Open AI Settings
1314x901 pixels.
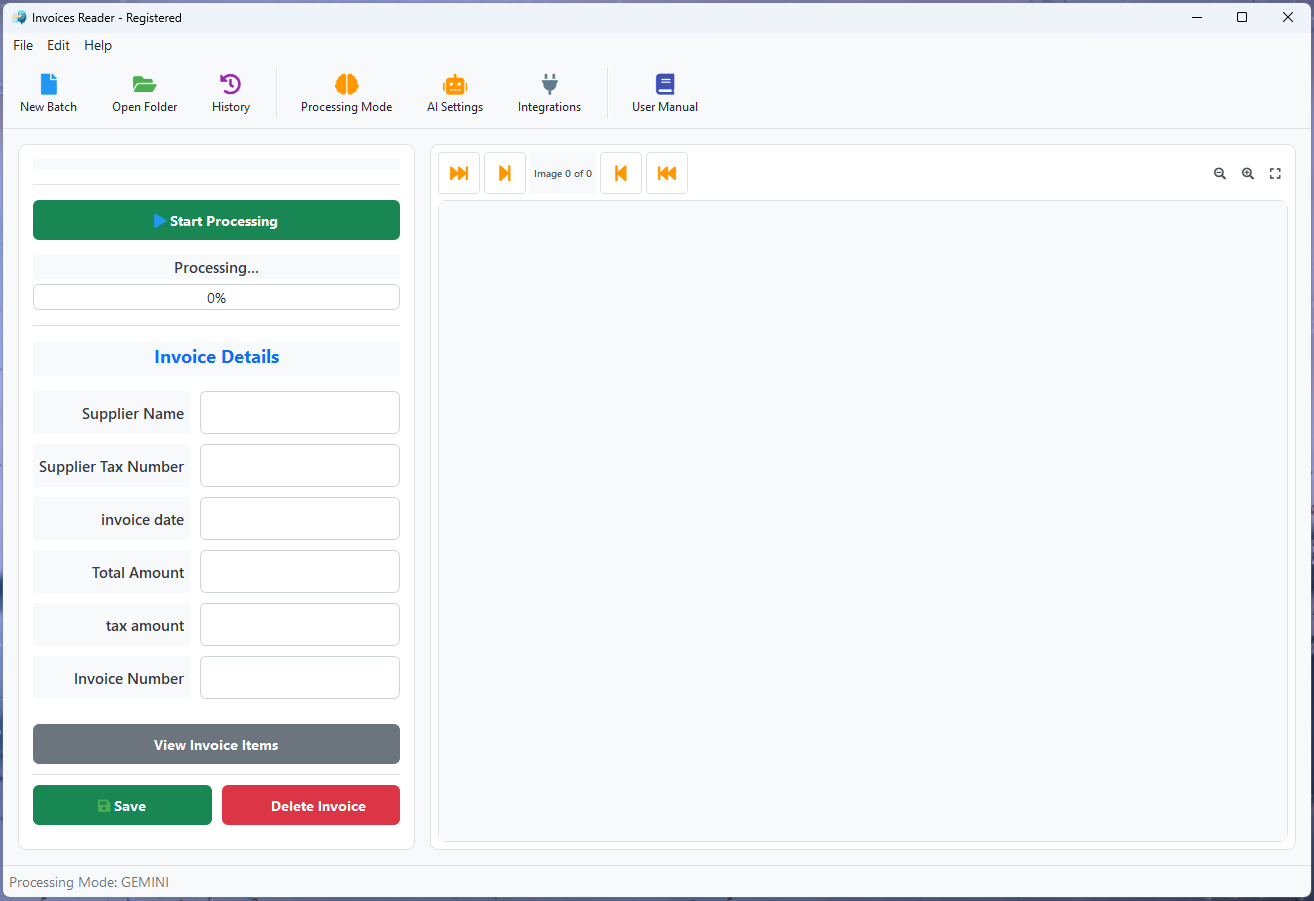pos(455,92)
